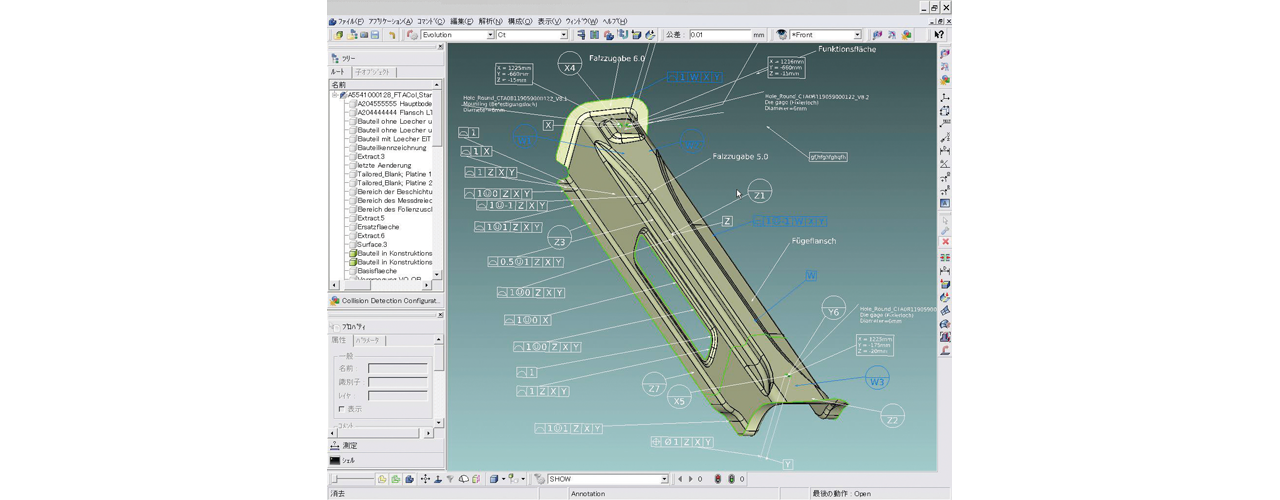Image resolution: width=1280 pixels, height=500 pixels.
Task: Toggle checkbox next to Bereich der Beschichtu
Action: tap(353, 192)
